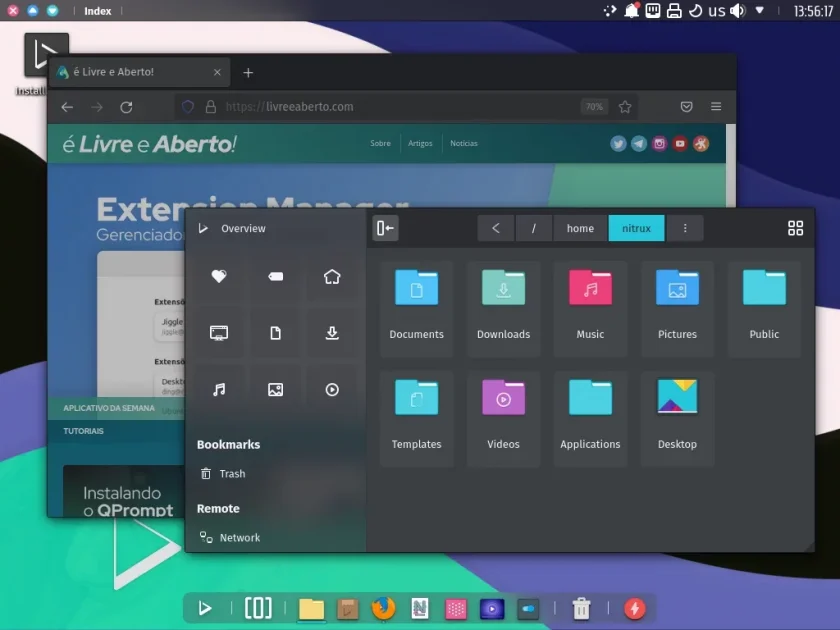Reset 70% zoom indicator in Firefox

point(594,107)
